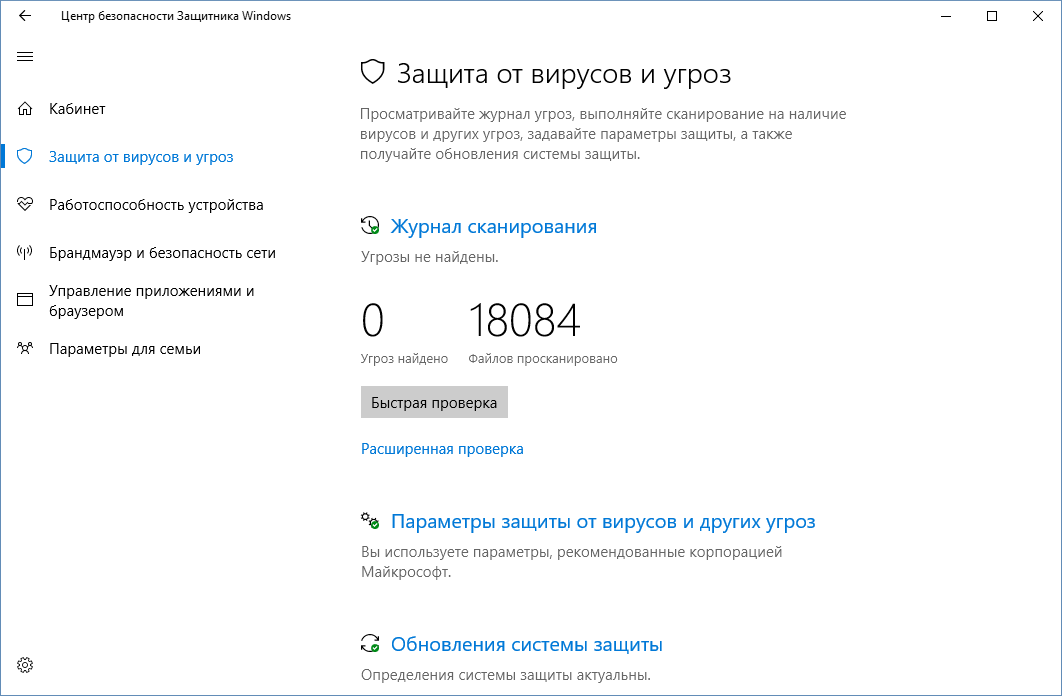The height and width of the screenshot is (696, 1062).
Task: Click the protection updates refresh icon
Action: [370, 643]
